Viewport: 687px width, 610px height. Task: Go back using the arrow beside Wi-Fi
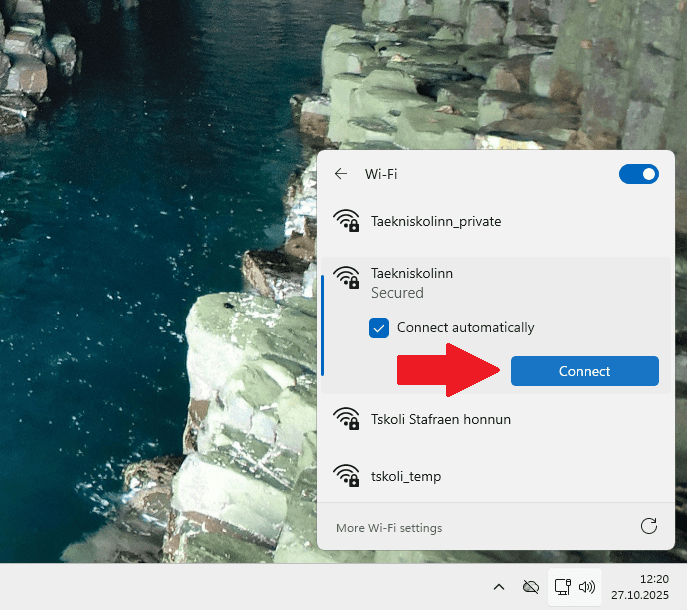[x=341, y=174]
